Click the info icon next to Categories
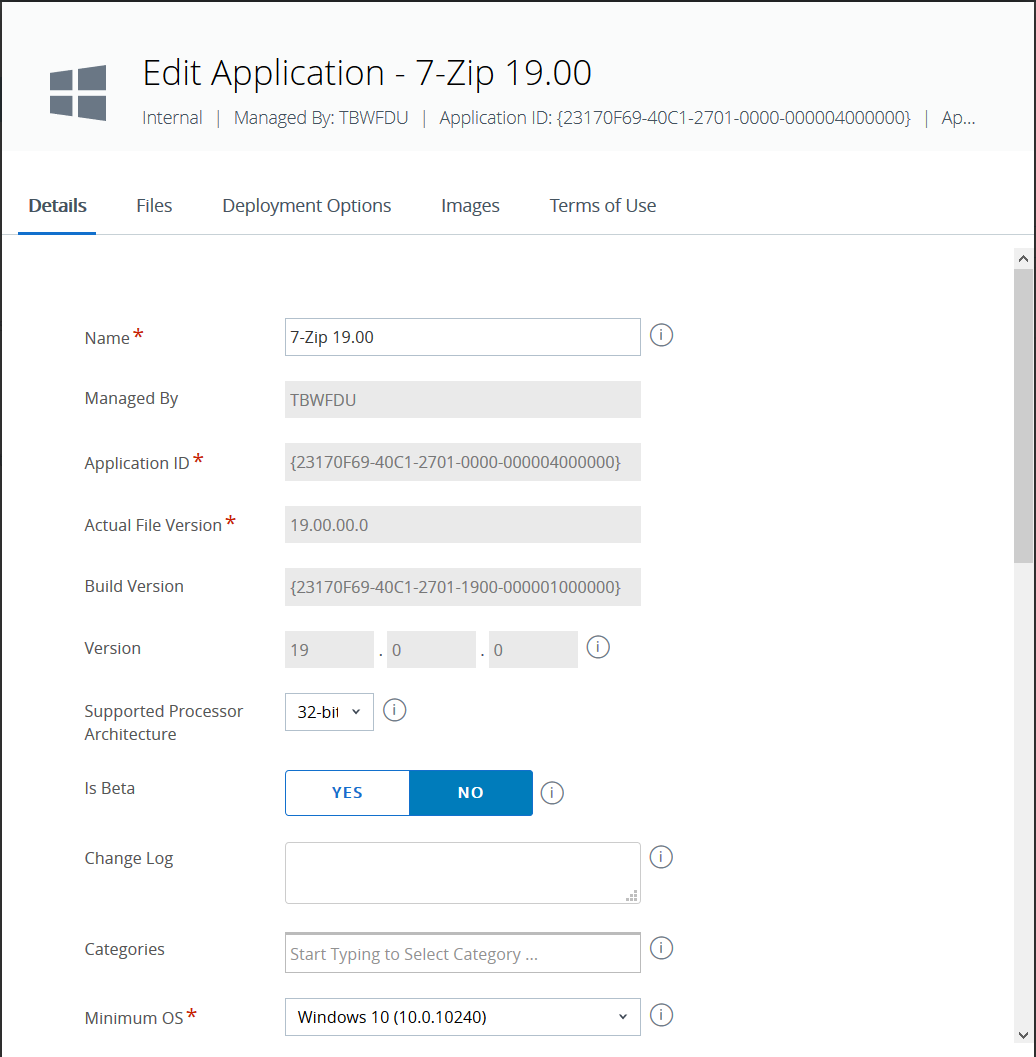Screen dimensions: 1036x1057 661,948
